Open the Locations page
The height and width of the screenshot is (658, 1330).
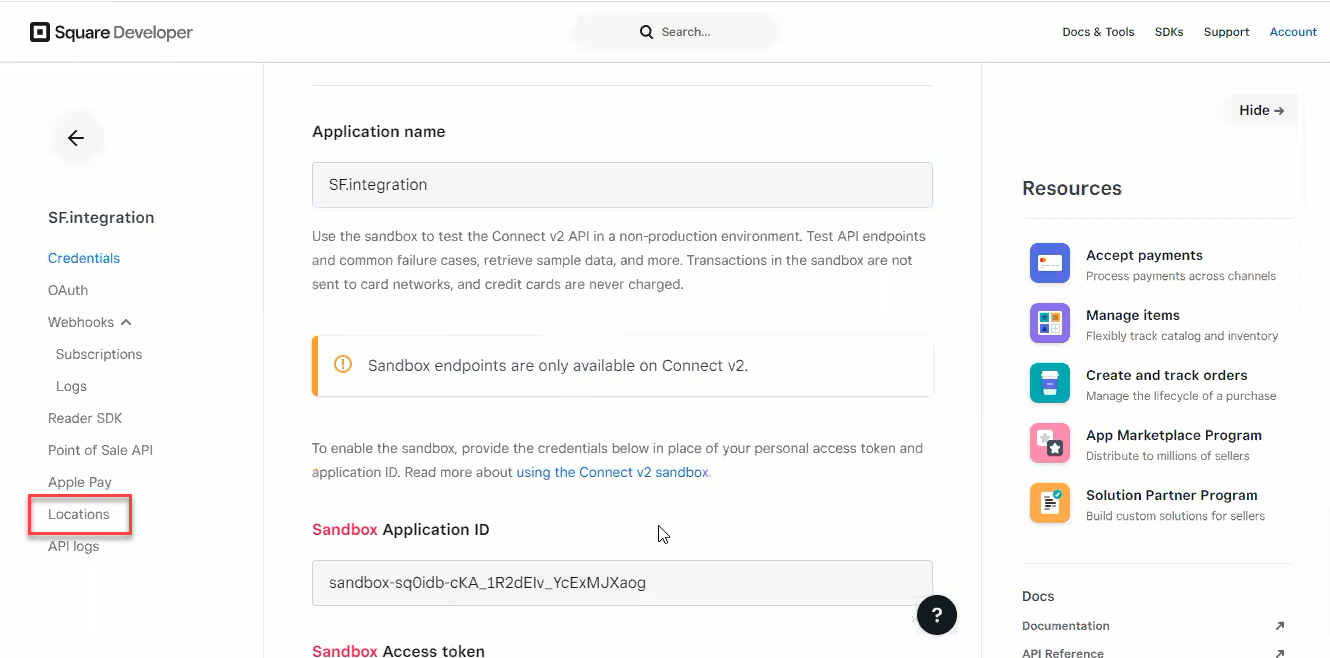tap(79, 514)
